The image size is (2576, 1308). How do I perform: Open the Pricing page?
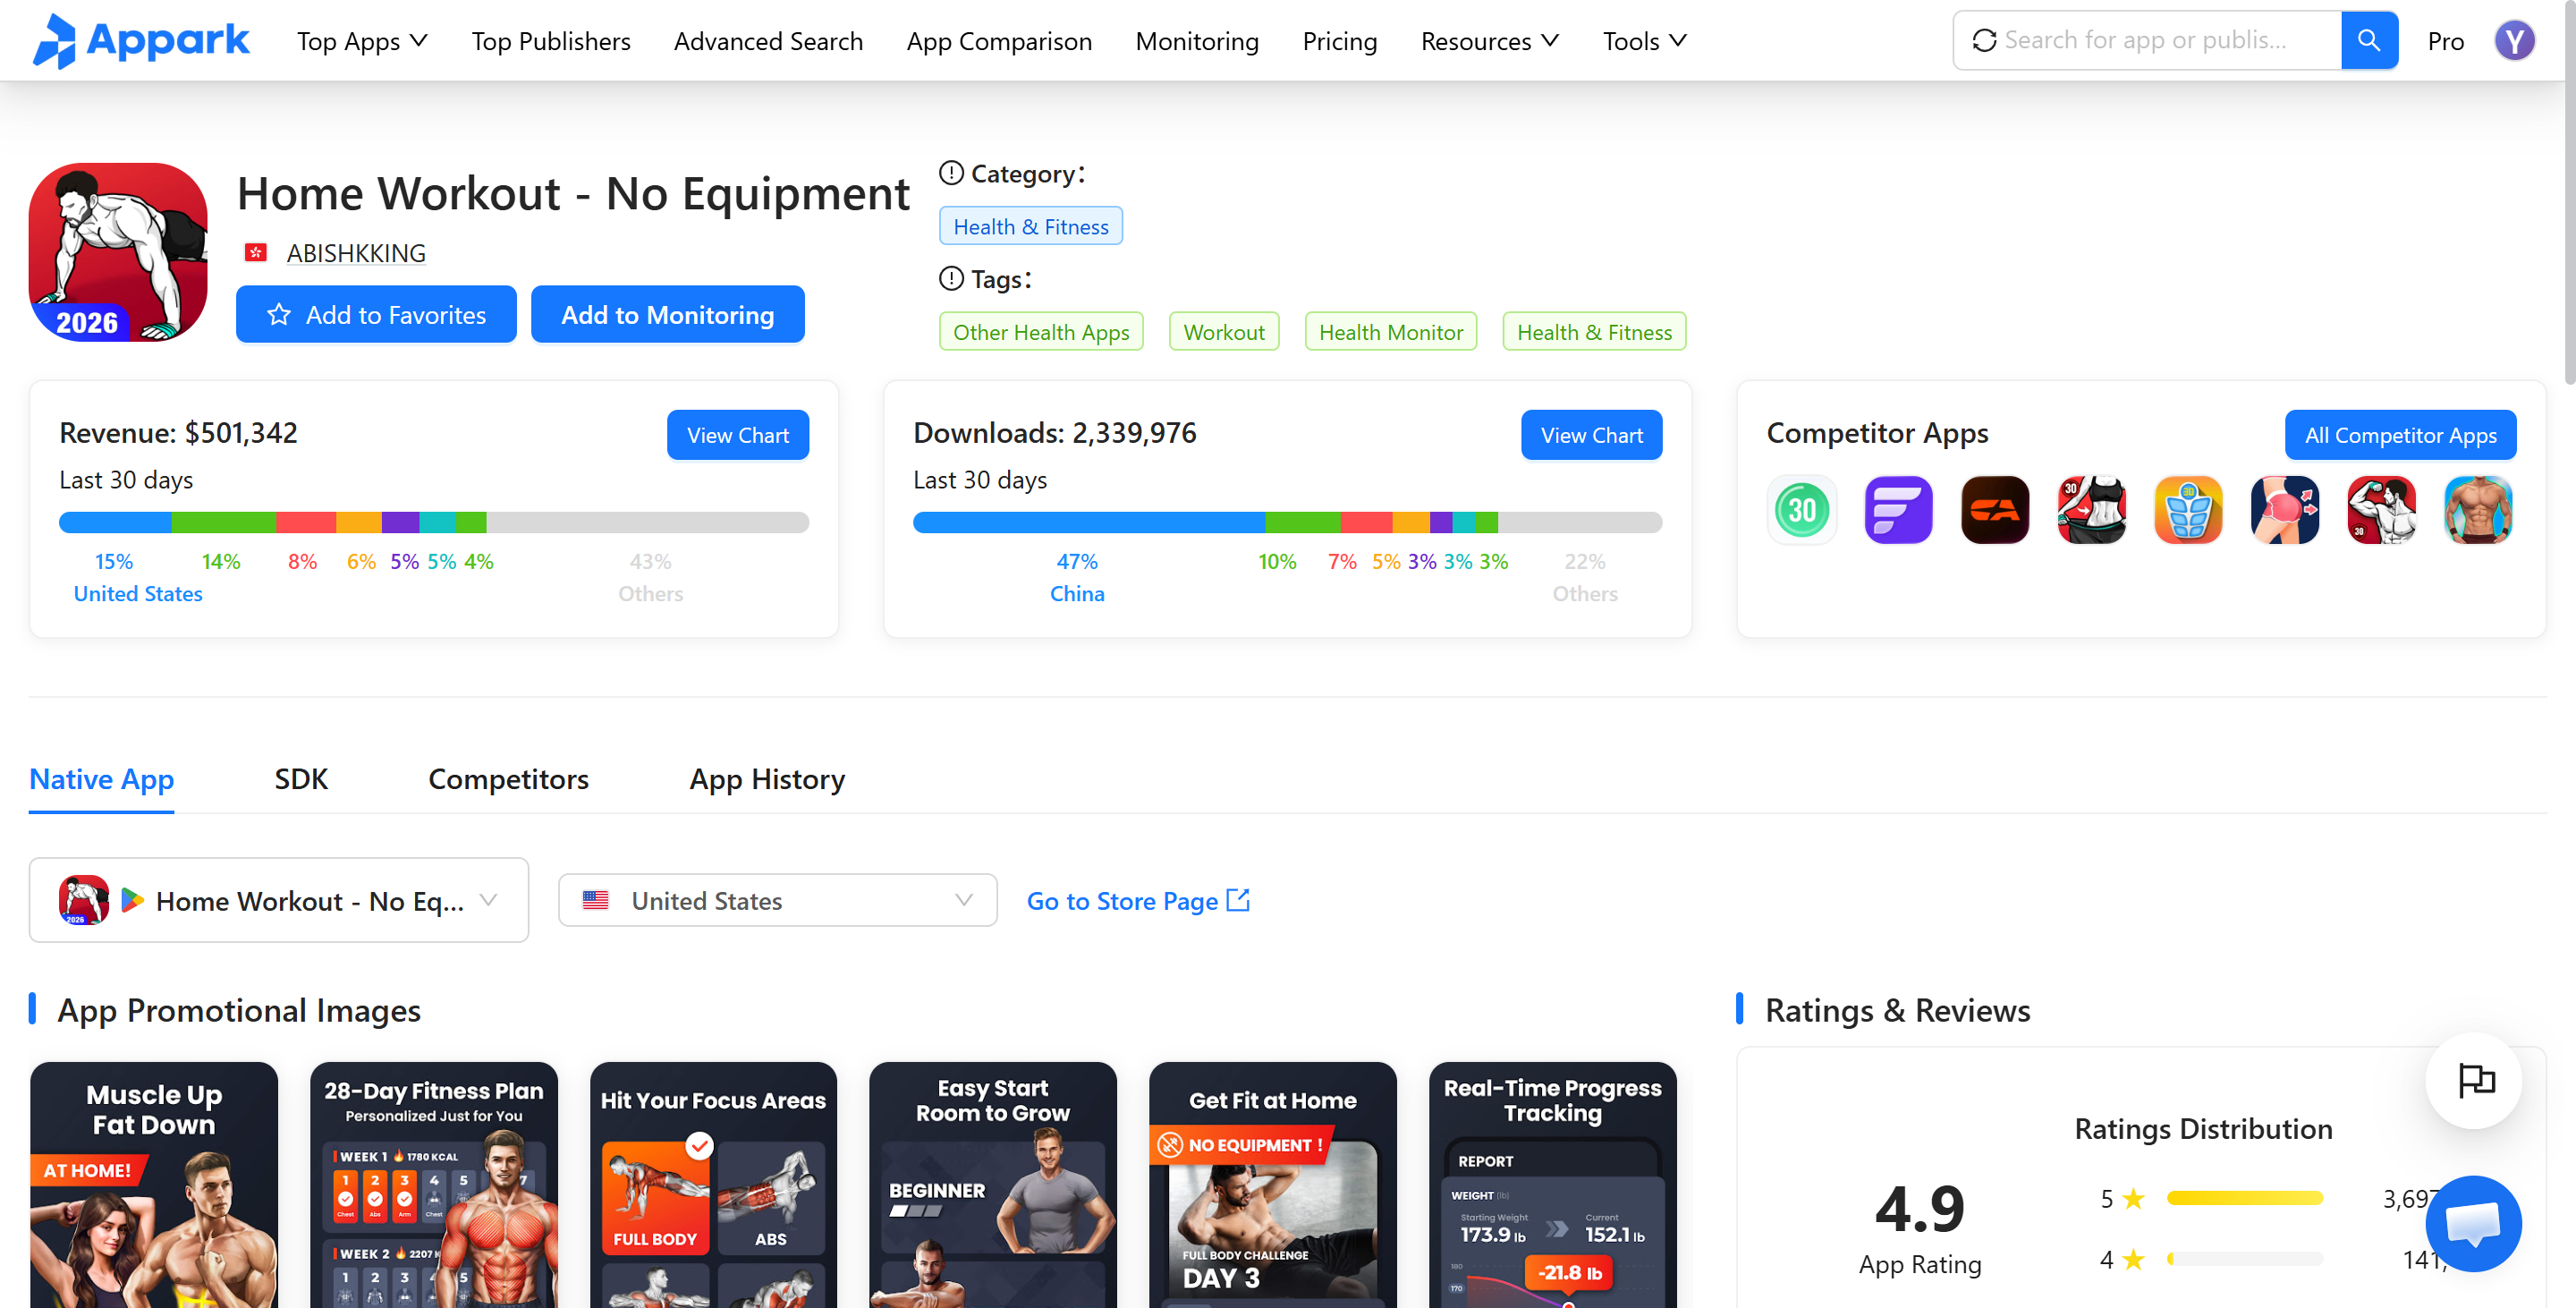click(1339, 41)
